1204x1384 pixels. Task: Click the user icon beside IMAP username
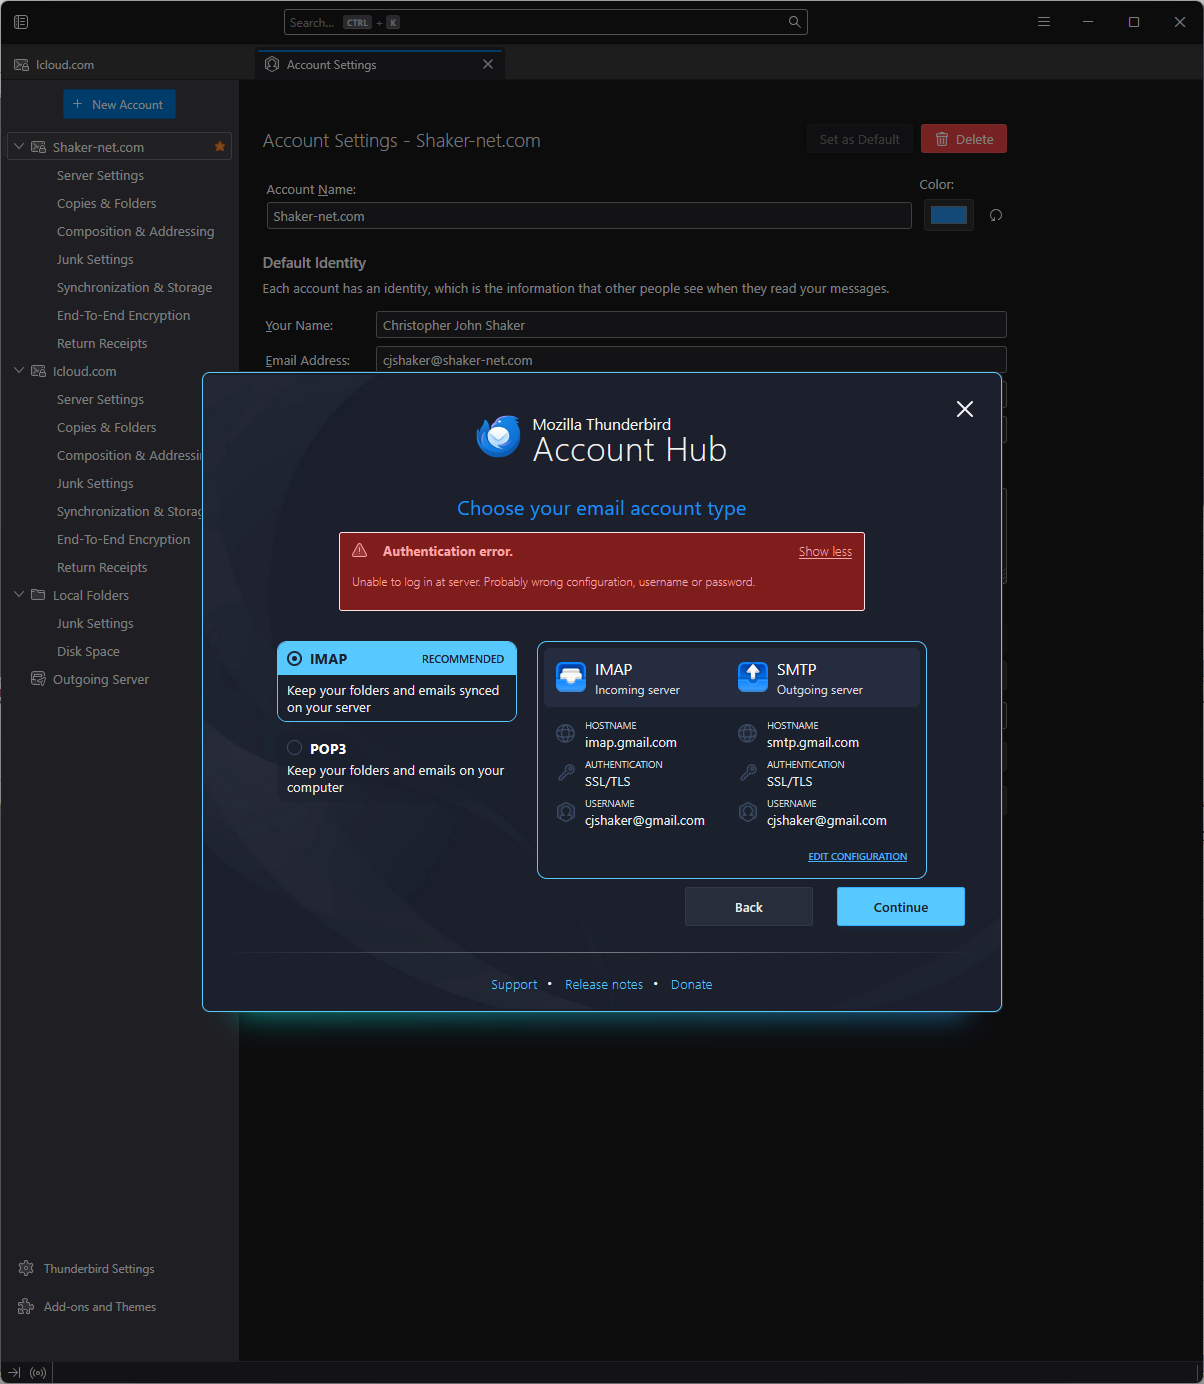coord(566,812)
